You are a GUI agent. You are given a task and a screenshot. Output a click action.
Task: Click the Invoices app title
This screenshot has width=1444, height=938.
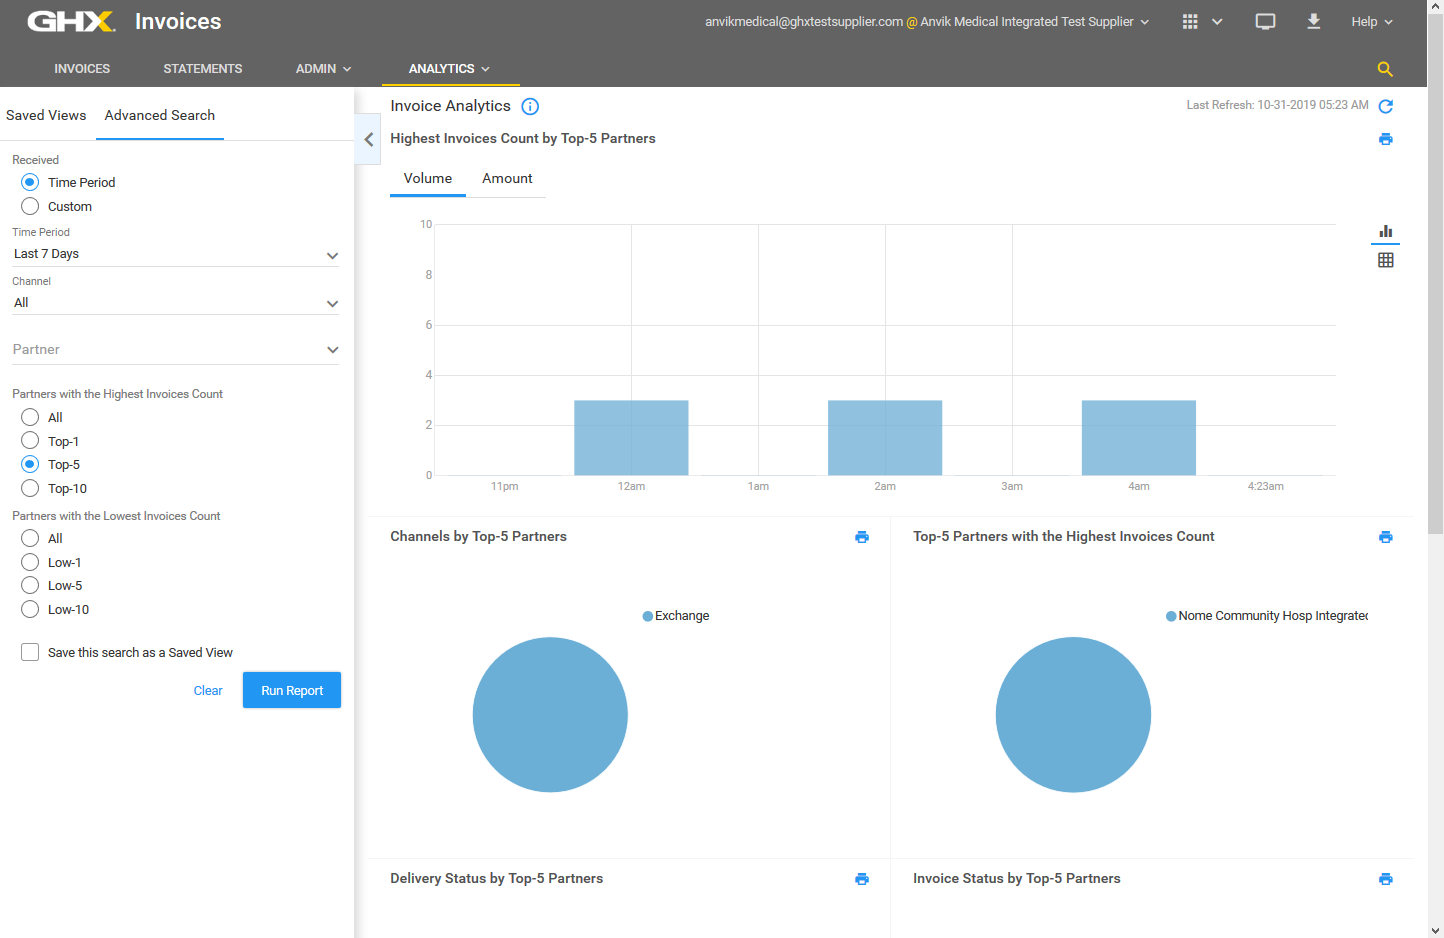click(x=178, y=21)
